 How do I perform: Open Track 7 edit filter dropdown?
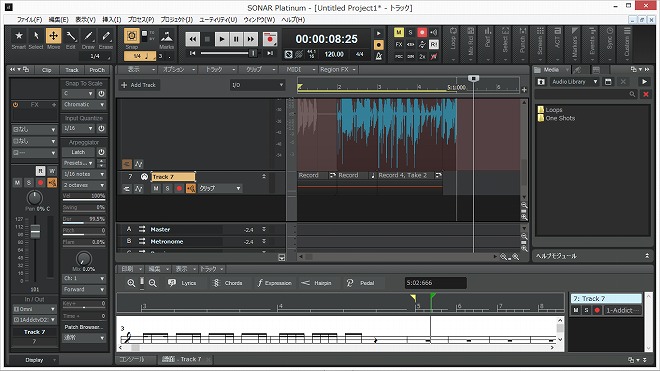point(220,188)
